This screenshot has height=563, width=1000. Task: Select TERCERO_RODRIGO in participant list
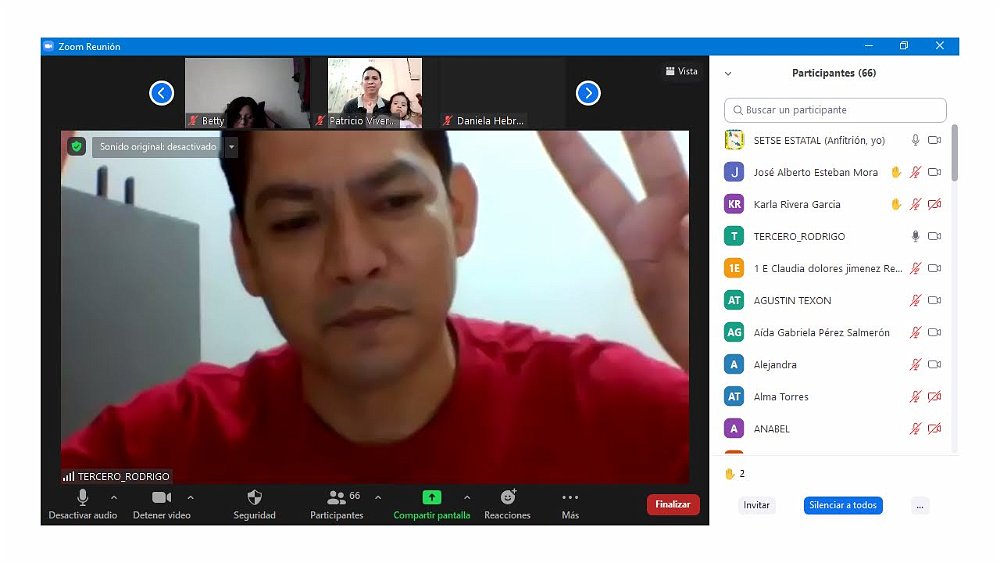(799, 236)
